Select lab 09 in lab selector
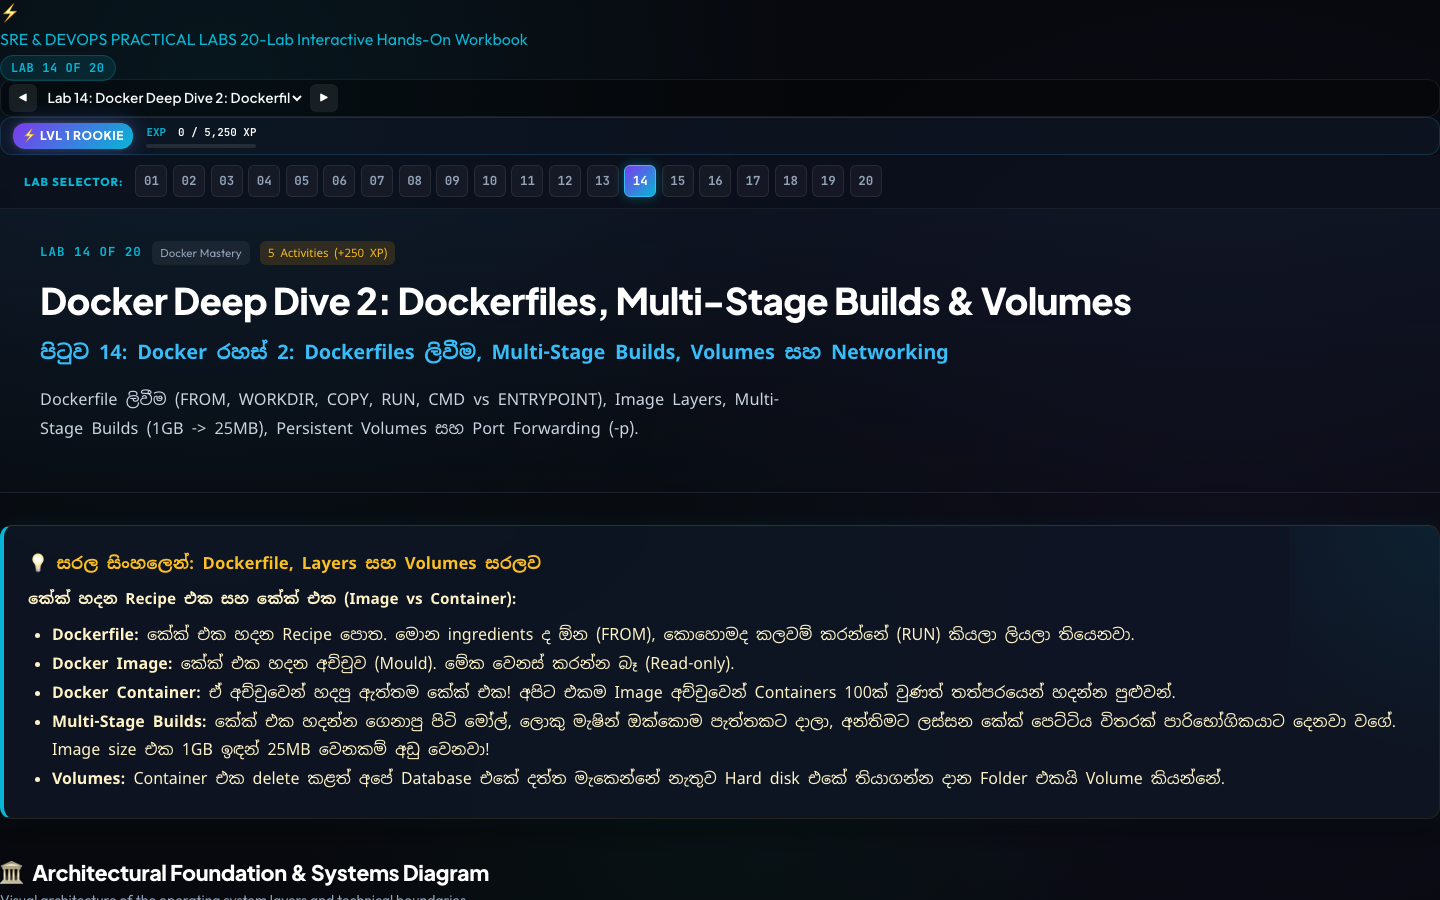The image size is (1440, 900). (x=452, y=181)
